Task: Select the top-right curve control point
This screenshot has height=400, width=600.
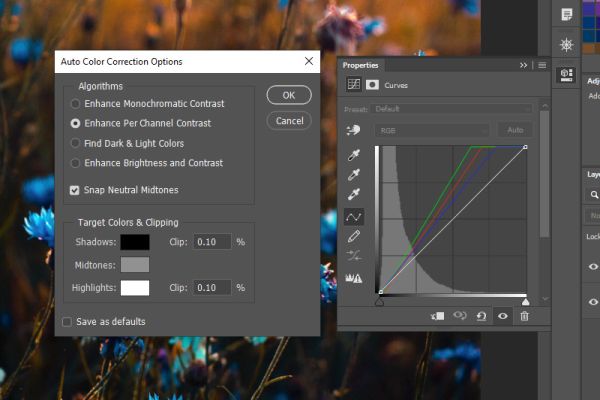Action: [x=525, y=147]
